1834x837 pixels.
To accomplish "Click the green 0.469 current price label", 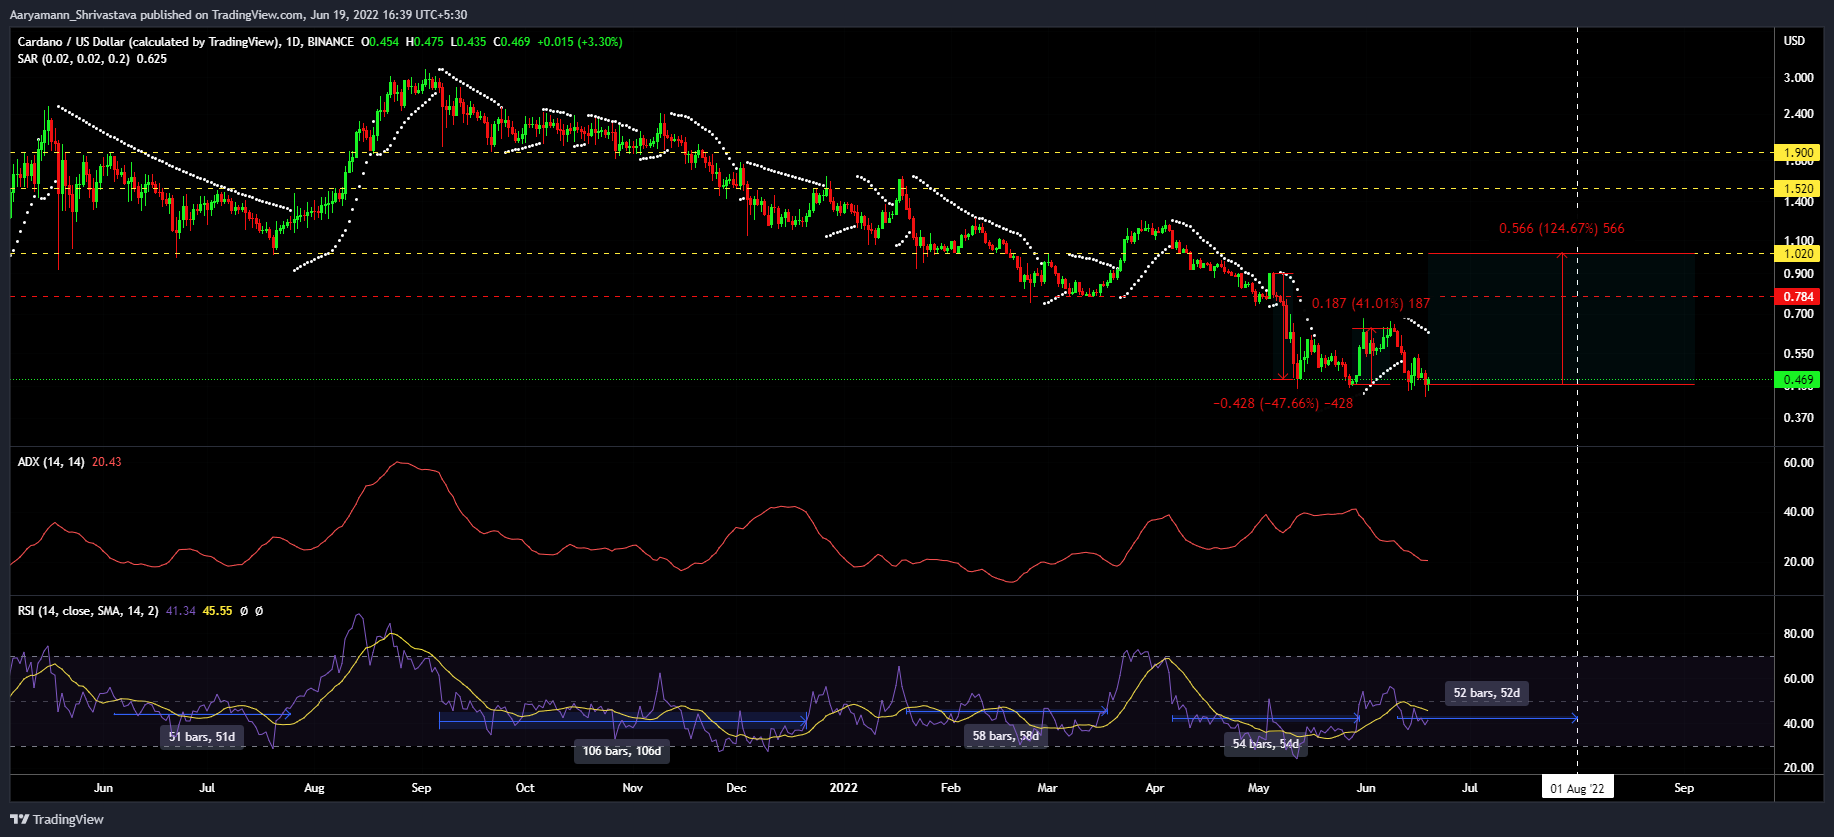I will tap(1798, 379).
